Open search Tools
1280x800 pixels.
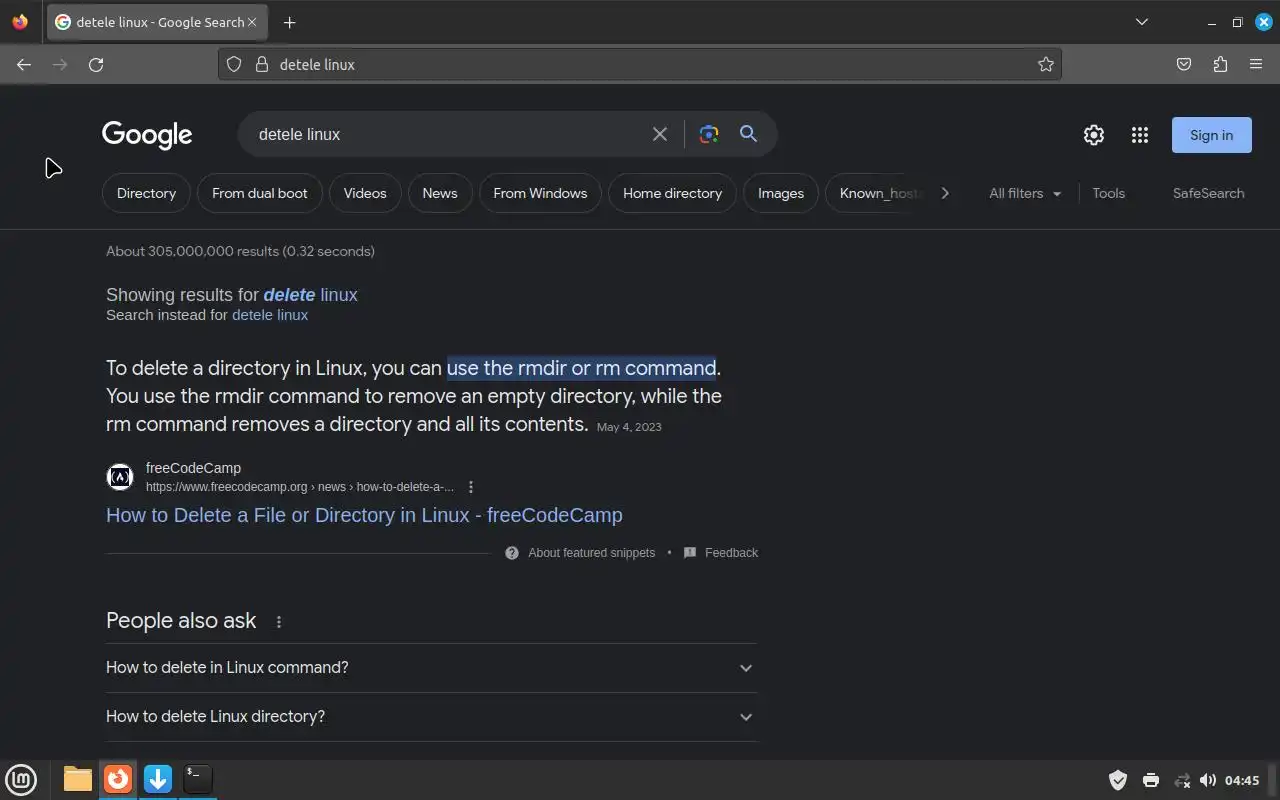[x=1108, y=193]
